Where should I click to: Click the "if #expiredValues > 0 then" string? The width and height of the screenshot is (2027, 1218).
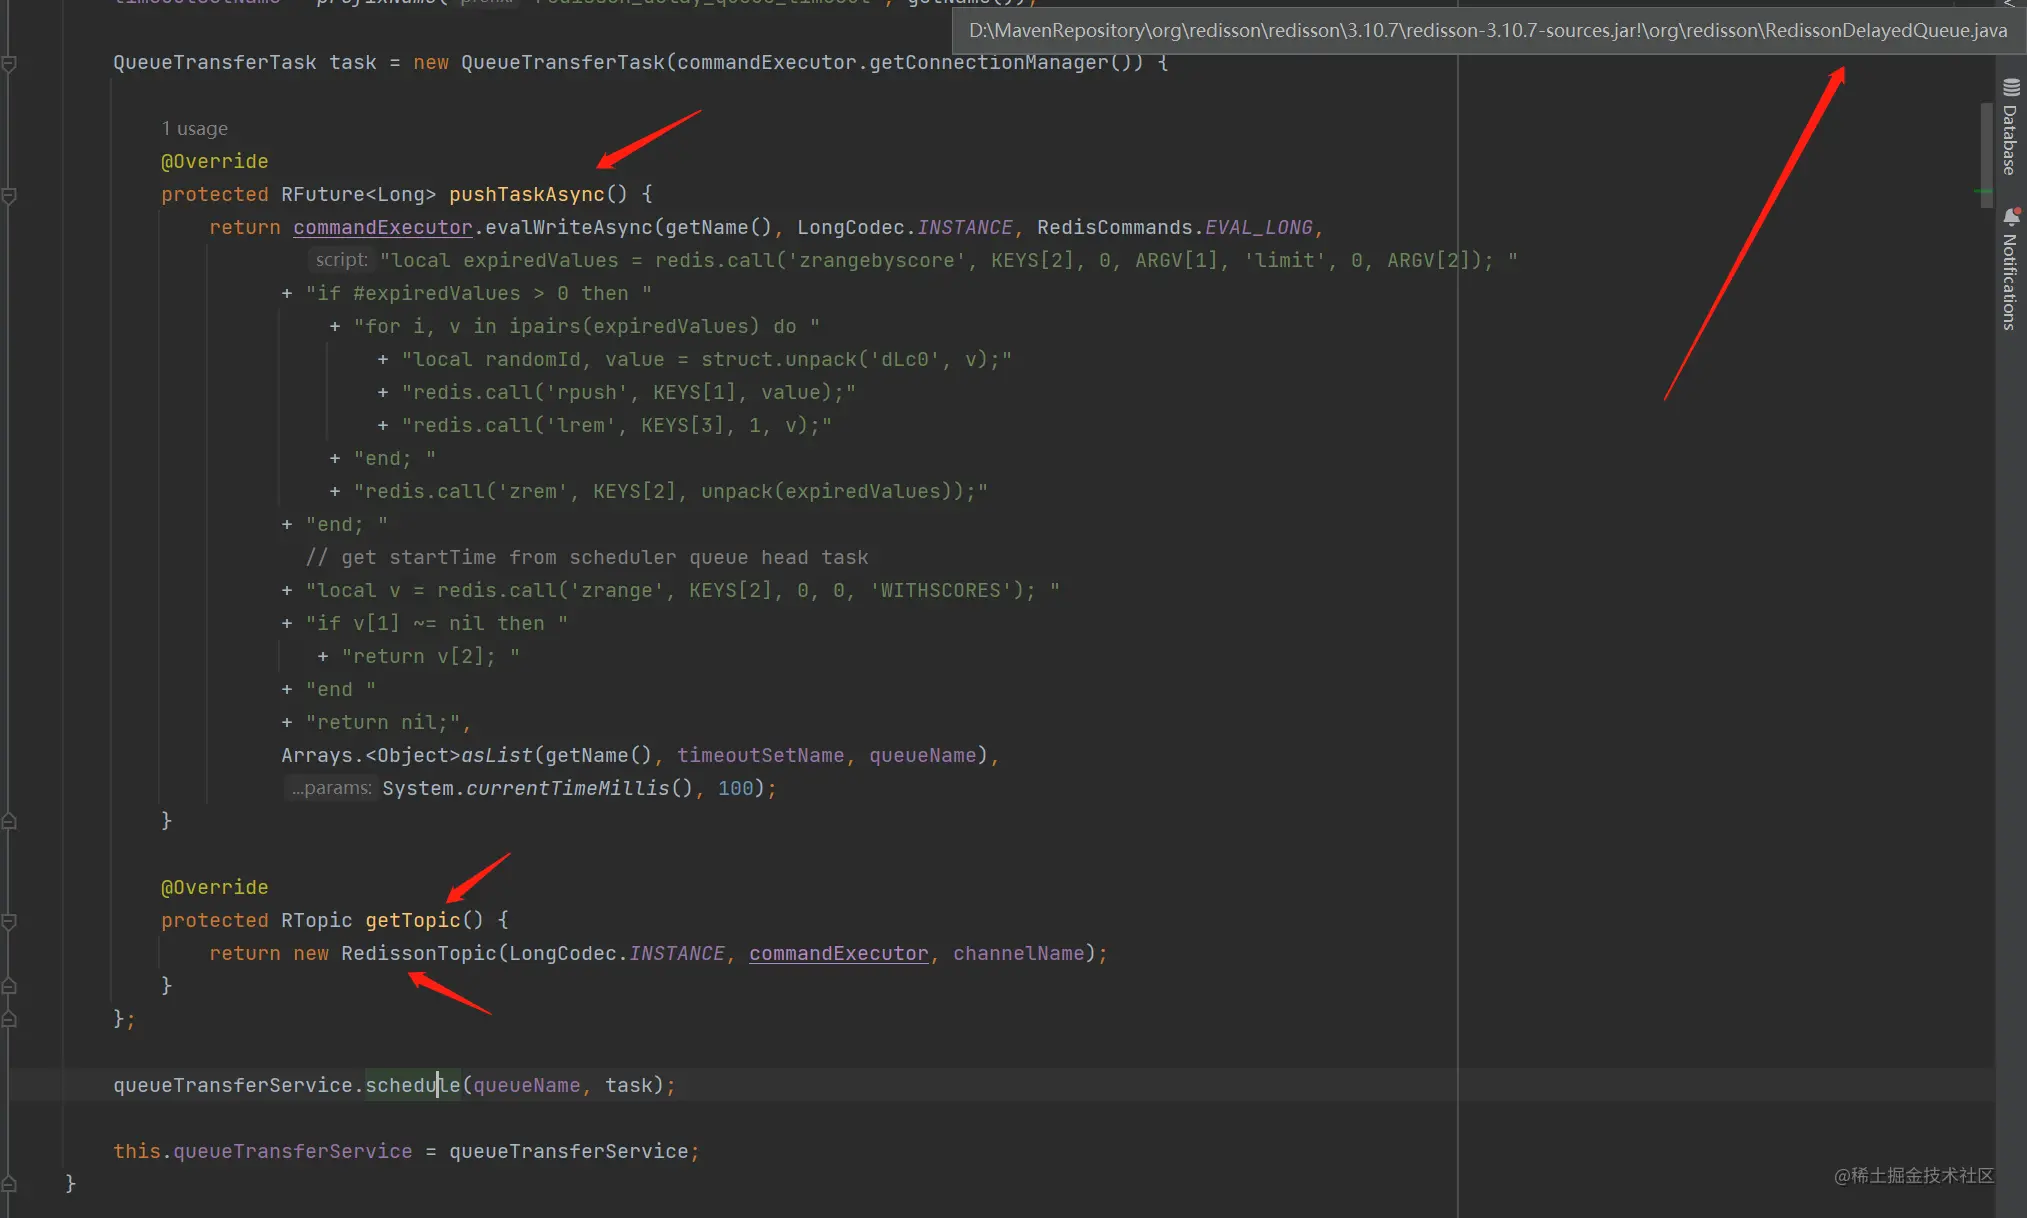(478, 293)
